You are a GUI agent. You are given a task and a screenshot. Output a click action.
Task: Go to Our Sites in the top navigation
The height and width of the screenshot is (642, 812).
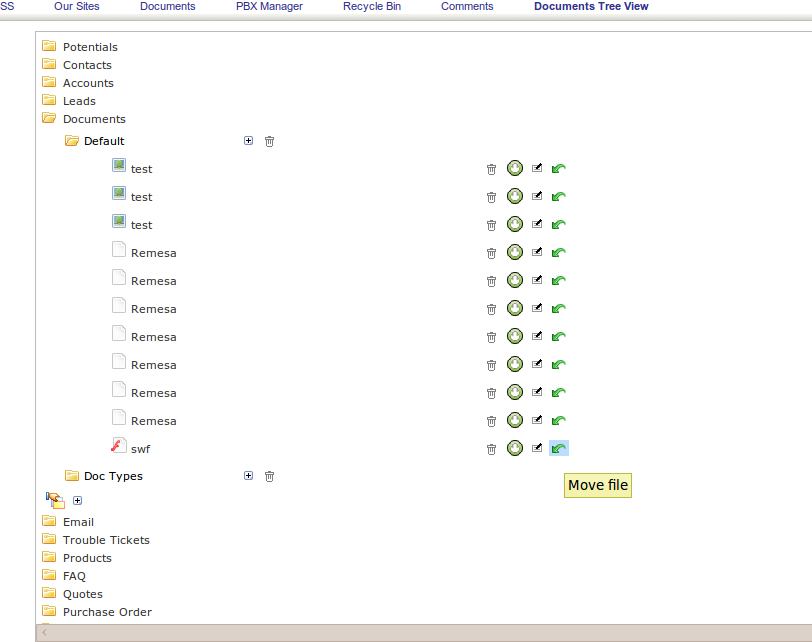pyautogui.click(x=77, y=7)
